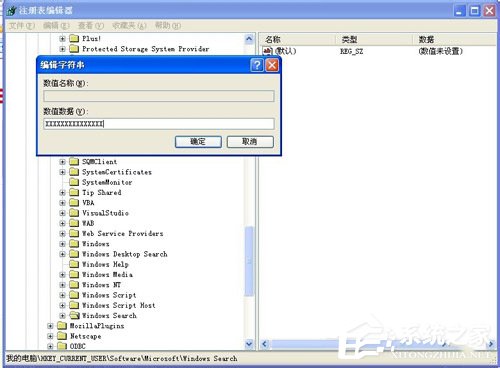Expand the SystemCertificates key
Image resolution: width=500 pixels, height=368 pixels.
[62, 172]
